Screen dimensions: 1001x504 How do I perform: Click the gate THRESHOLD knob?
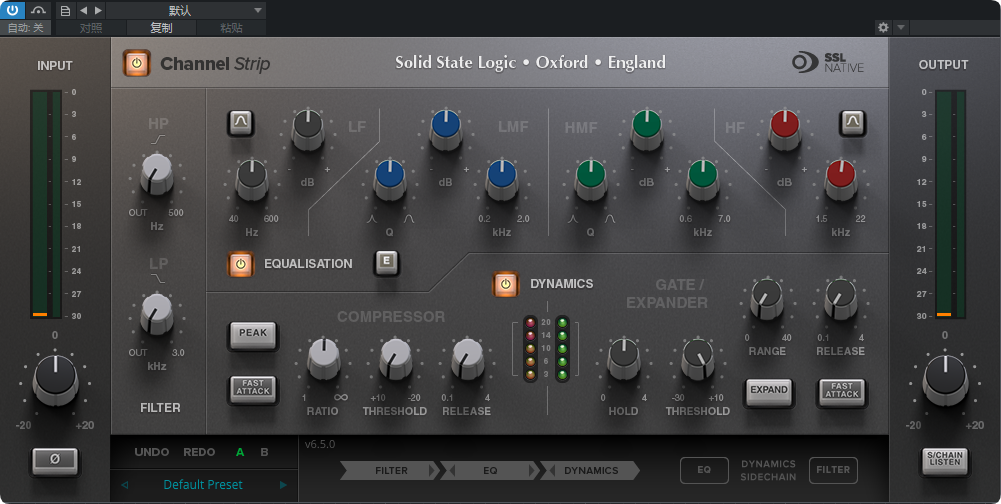698,358
